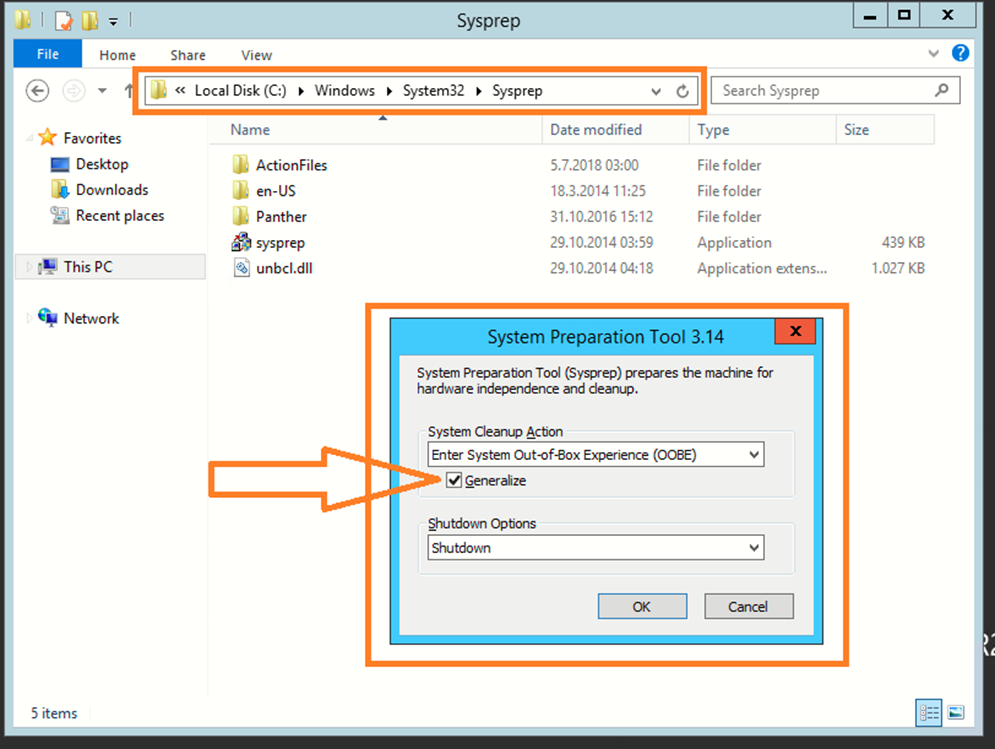Open the File menu
The width and height of the screenshot is (995, 749).
[48, 54]
